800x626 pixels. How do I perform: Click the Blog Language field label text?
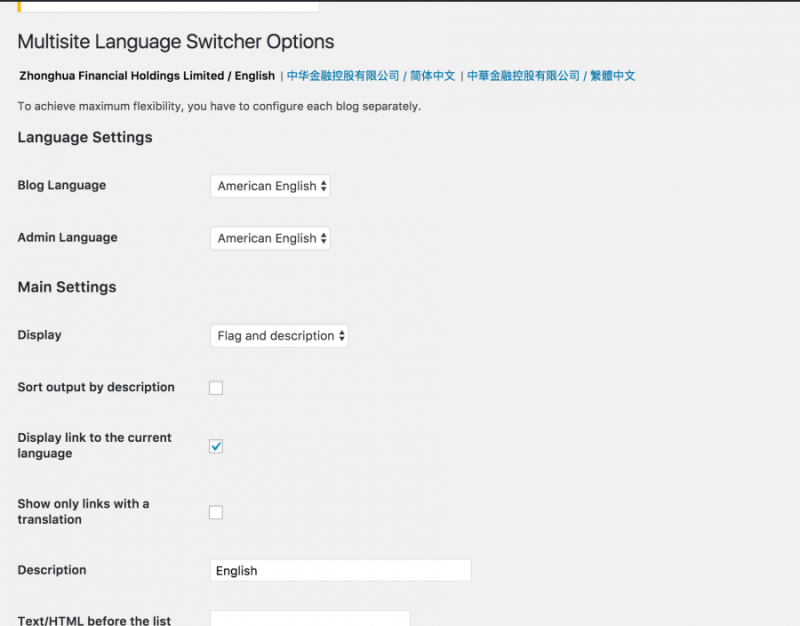coord(62,185)
